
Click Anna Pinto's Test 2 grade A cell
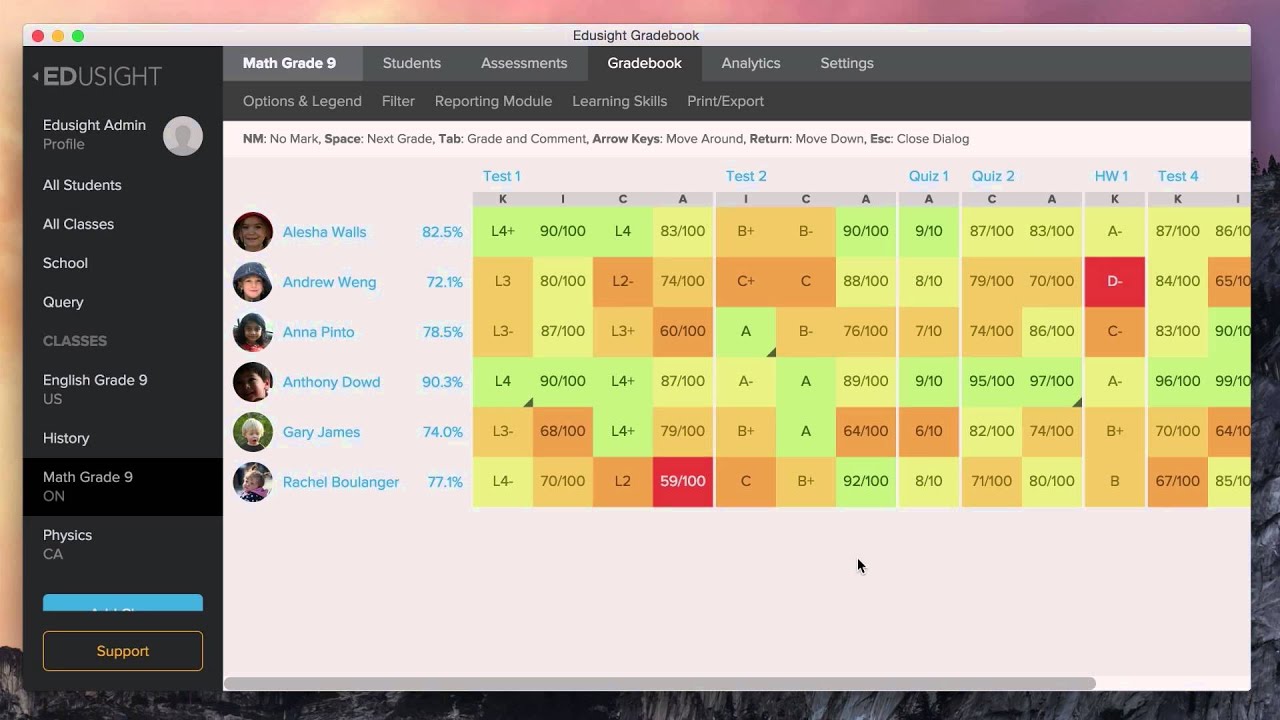(x=746, y=331)
